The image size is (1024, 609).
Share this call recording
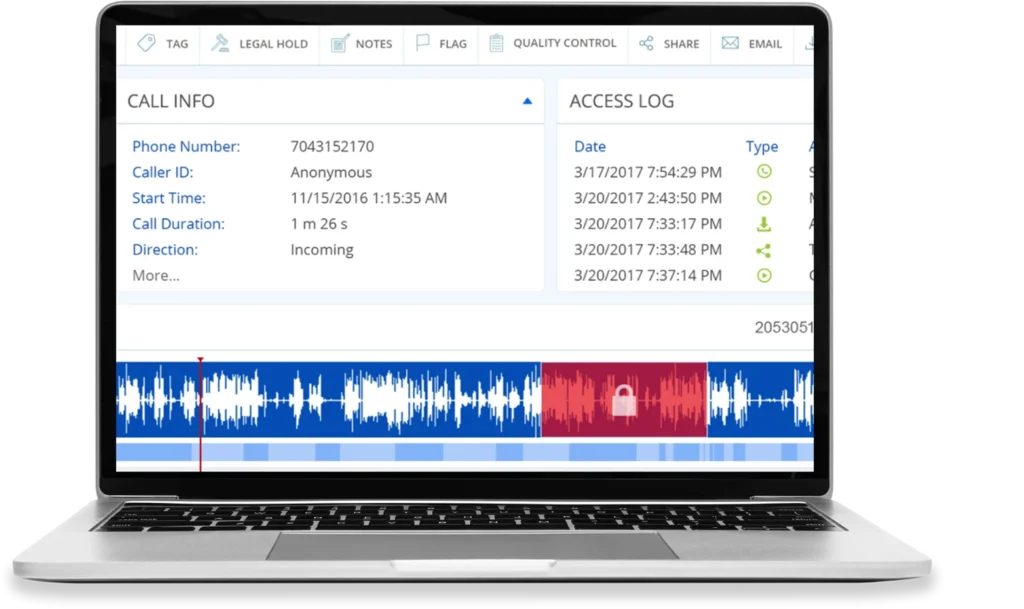tap(668, 43)
